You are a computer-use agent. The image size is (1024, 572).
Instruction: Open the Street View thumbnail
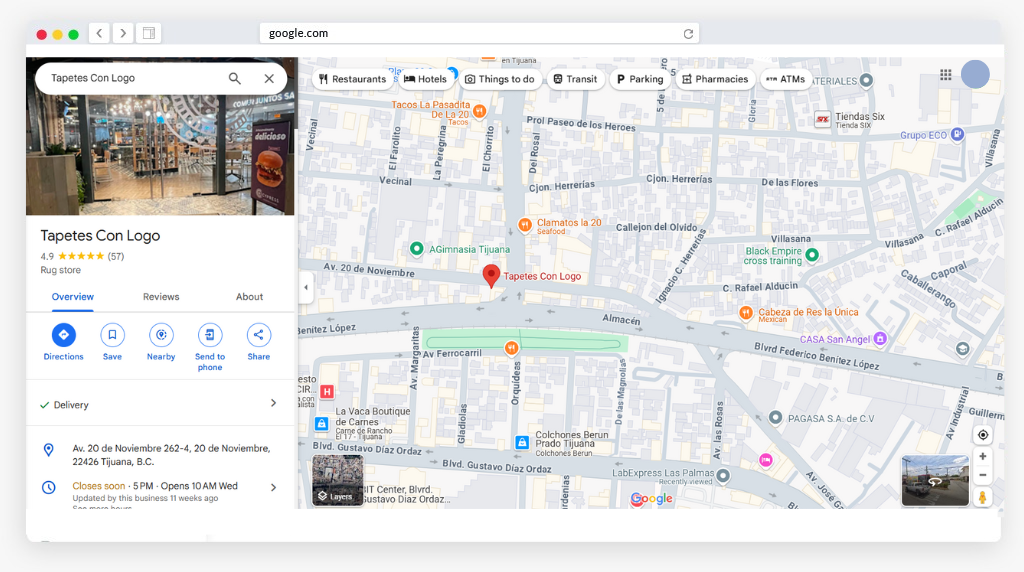click(935, 481)
